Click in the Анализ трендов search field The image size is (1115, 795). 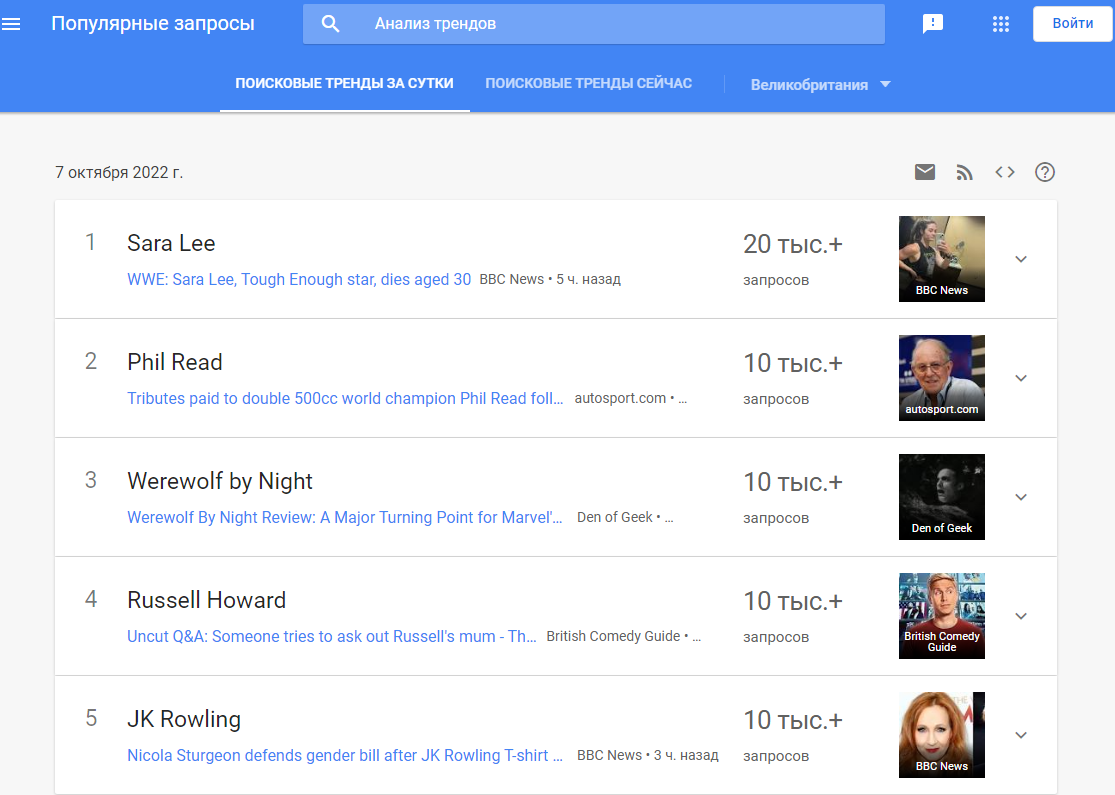coord(594,24)
